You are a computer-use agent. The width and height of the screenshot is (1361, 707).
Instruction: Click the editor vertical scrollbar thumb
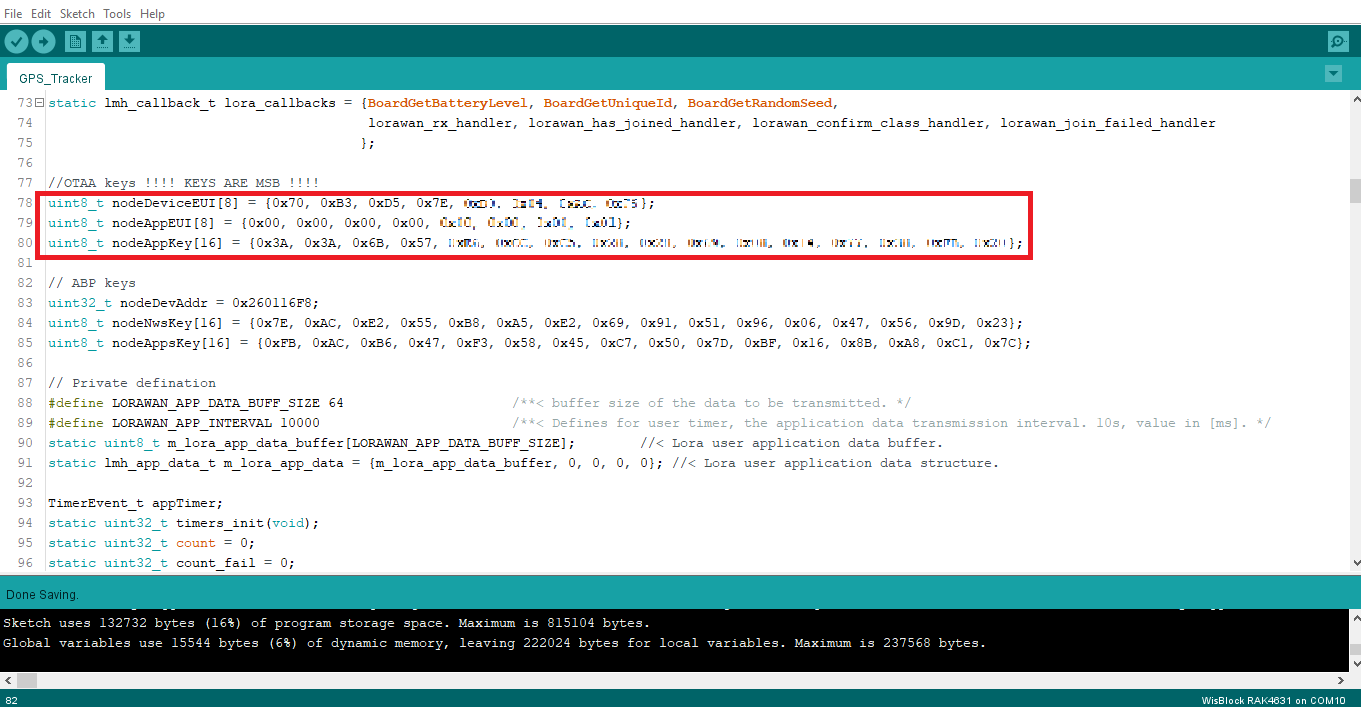(1354, 190)
